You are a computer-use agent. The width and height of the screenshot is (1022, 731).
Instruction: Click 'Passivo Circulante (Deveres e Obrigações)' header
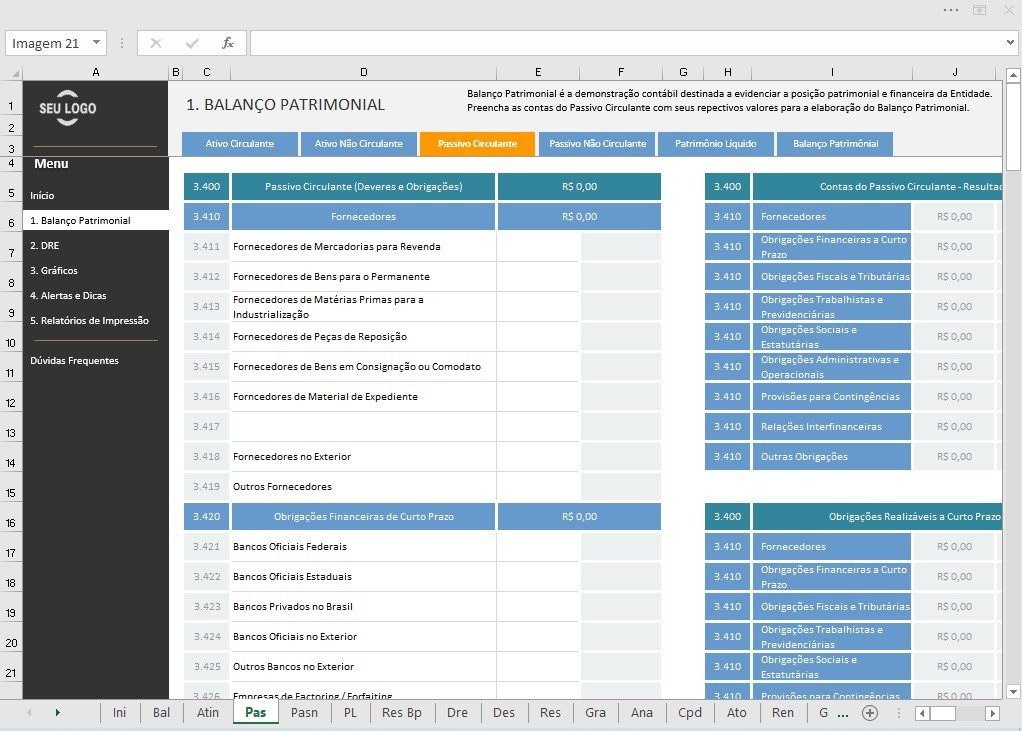(x=363, y=186)
